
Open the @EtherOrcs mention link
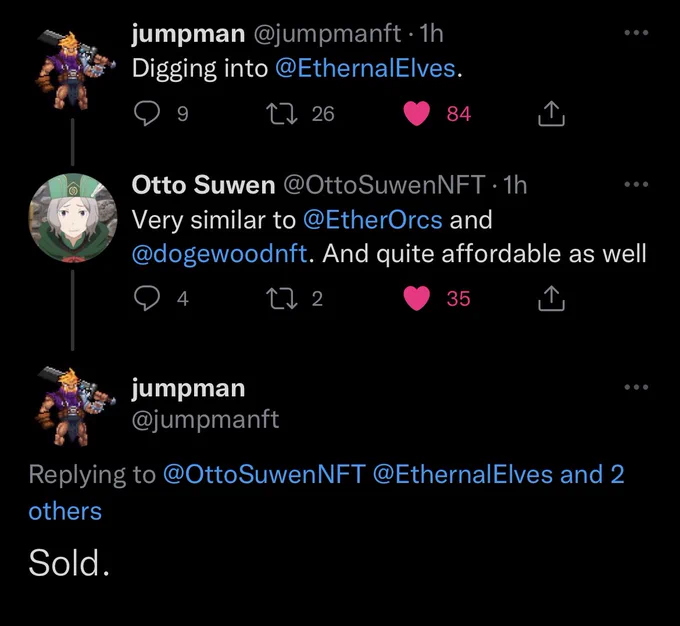click(373, 220)
